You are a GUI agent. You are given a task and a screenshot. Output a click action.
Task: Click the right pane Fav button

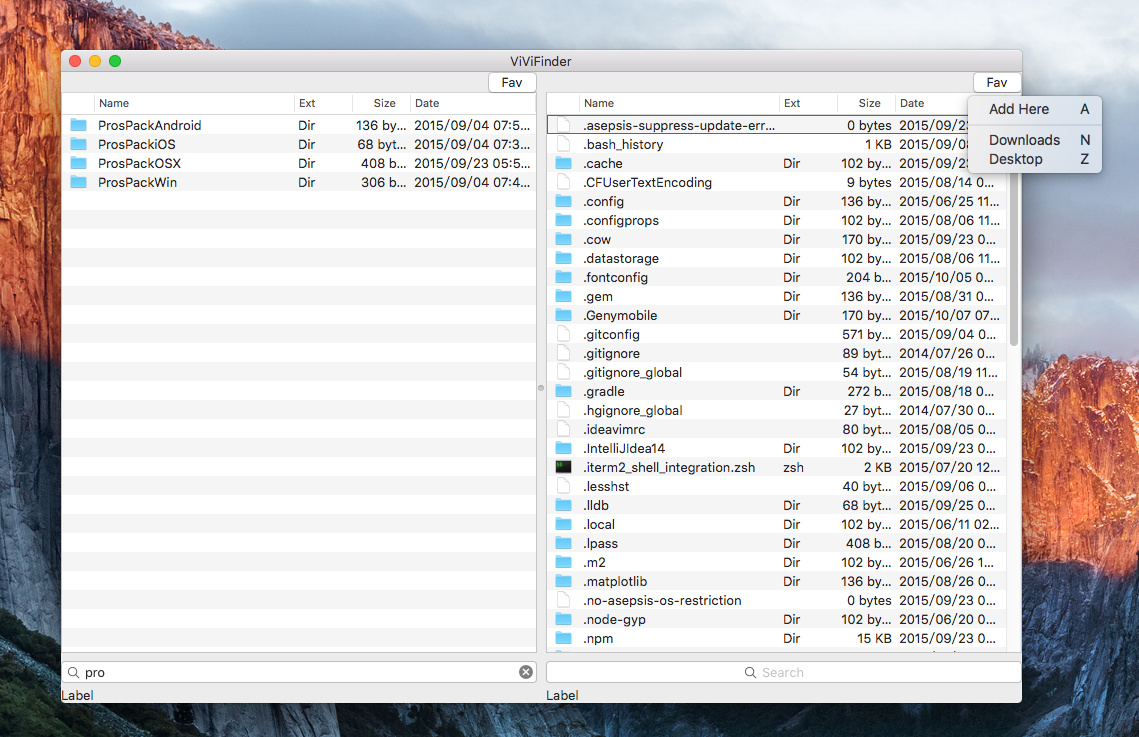pyautogui.click(x=997, y=83)
